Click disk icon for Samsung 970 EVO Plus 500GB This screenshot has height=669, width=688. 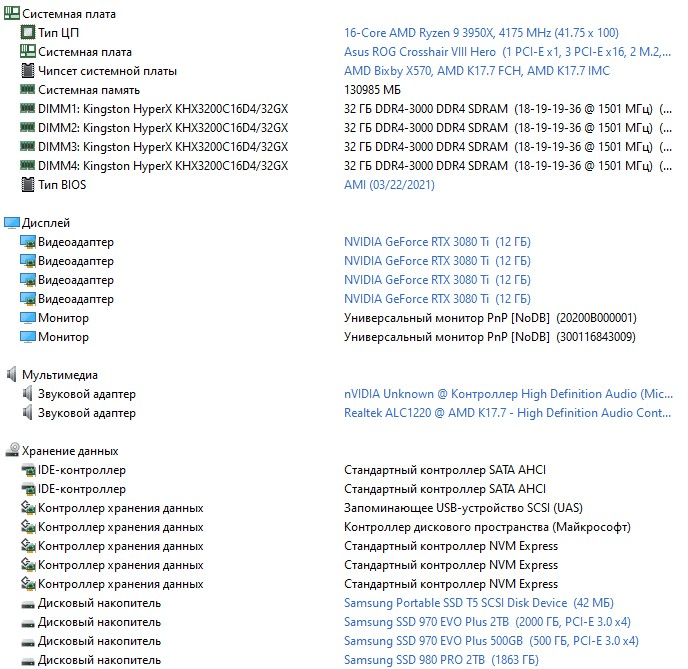[28, 643]
